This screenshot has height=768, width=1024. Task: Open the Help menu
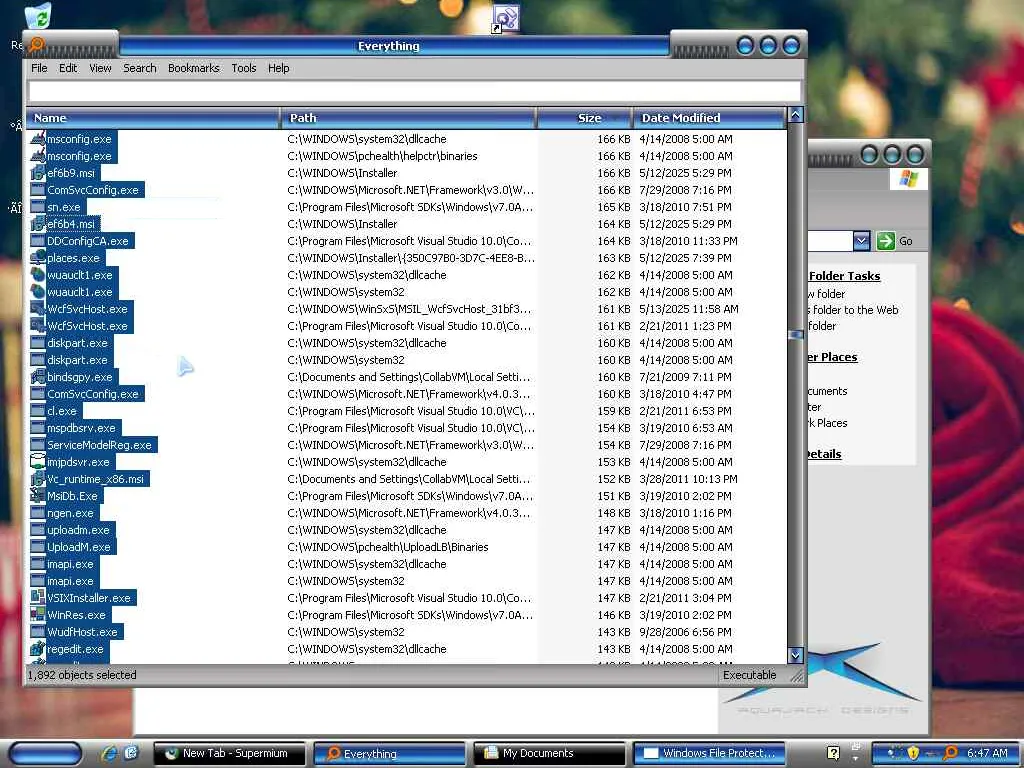pyautogui.click(x=278, y=68)
